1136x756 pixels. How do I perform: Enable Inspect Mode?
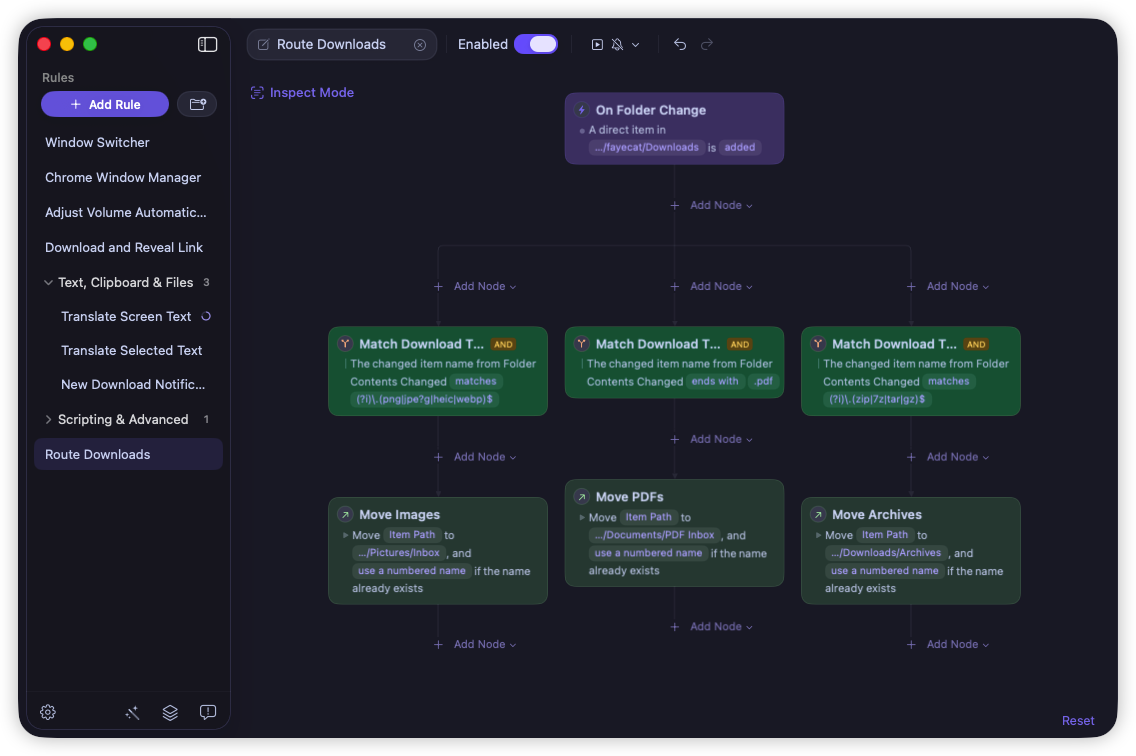(302, 93)
